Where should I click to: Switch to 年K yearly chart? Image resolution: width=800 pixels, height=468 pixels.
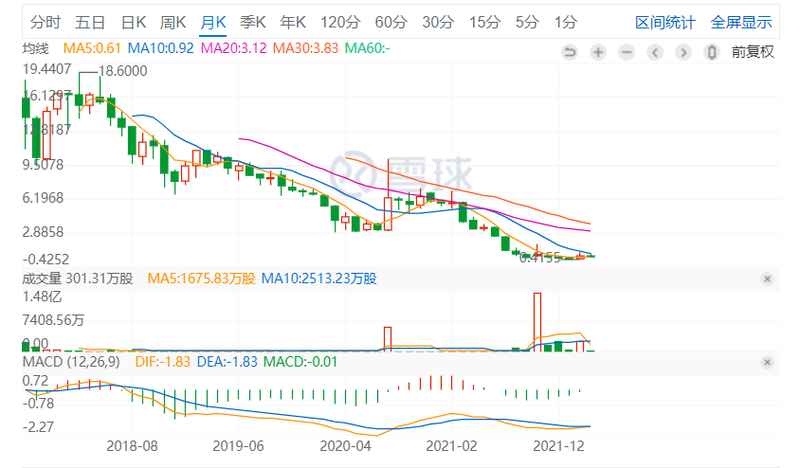point(293,22)
